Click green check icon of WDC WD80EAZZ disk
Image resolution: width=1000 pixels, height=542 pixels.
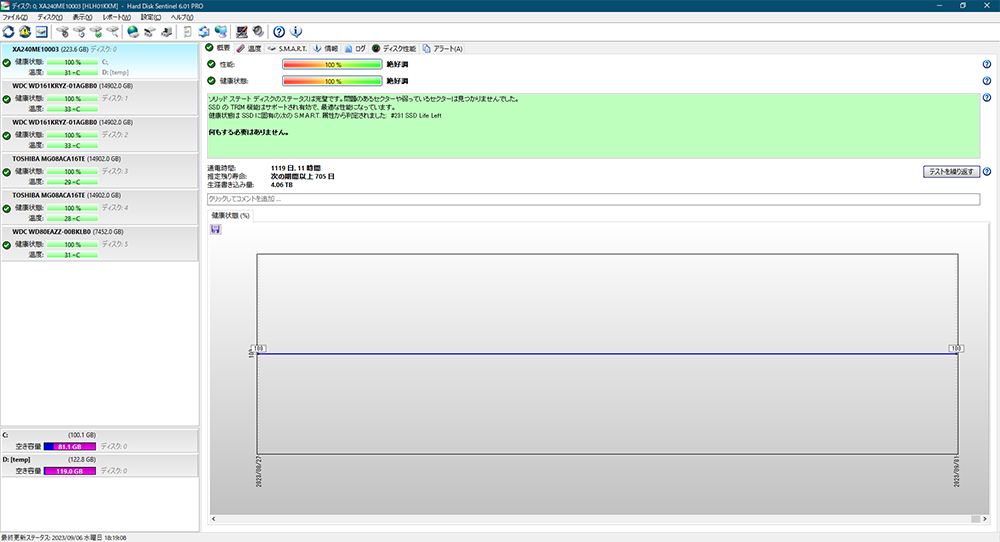click(6, 245)
